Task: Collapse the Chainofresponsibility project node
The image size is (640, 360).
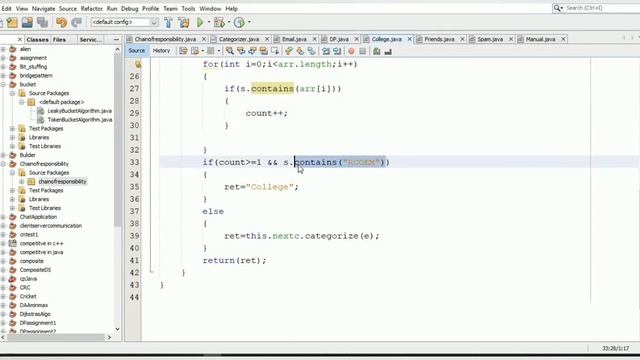Action: (3, 164)
